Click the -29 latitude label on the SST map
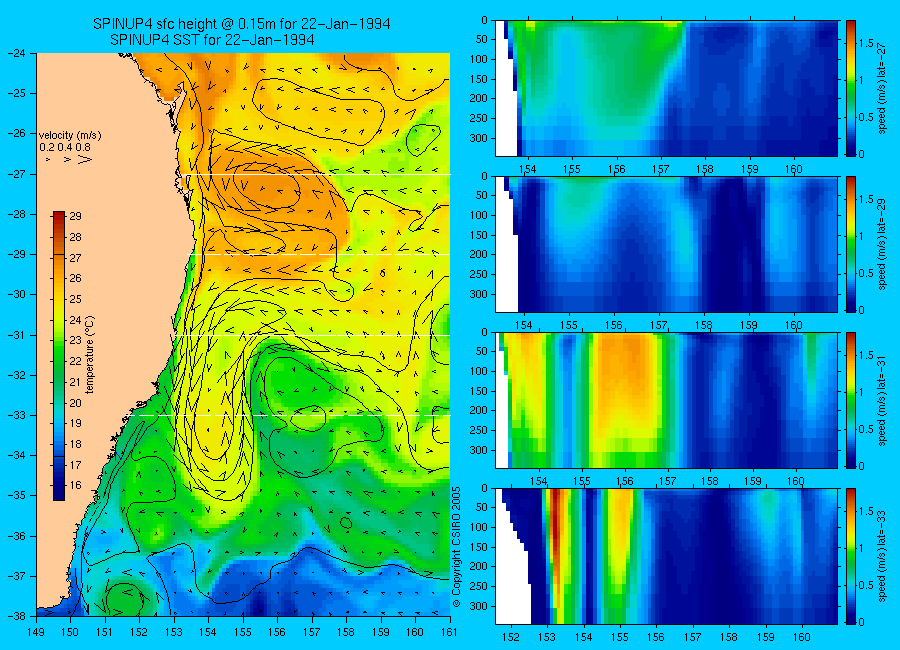 tap(15, 254)
